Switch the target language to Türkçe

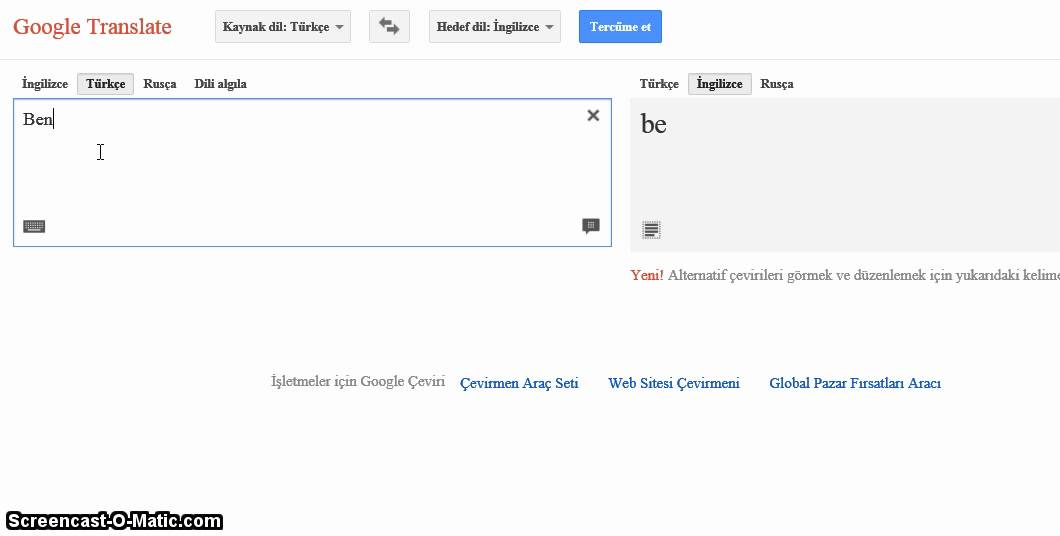[x=659, y=84]
